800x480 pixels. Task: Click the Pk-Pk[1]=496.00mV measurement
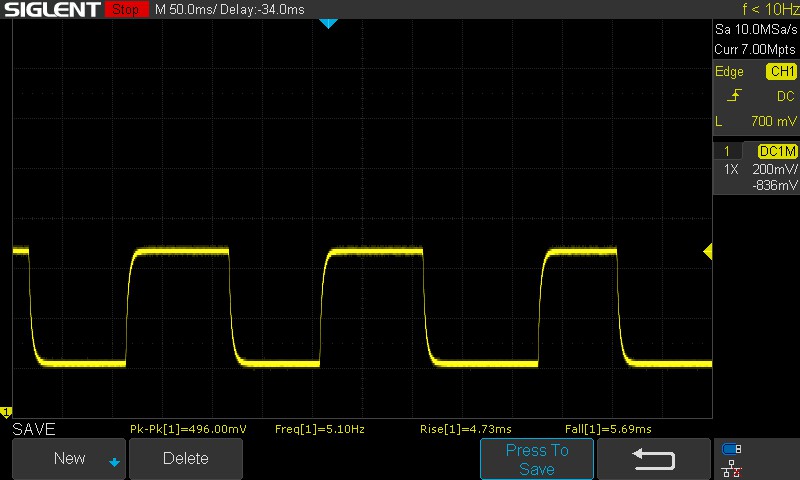point(188,429)
